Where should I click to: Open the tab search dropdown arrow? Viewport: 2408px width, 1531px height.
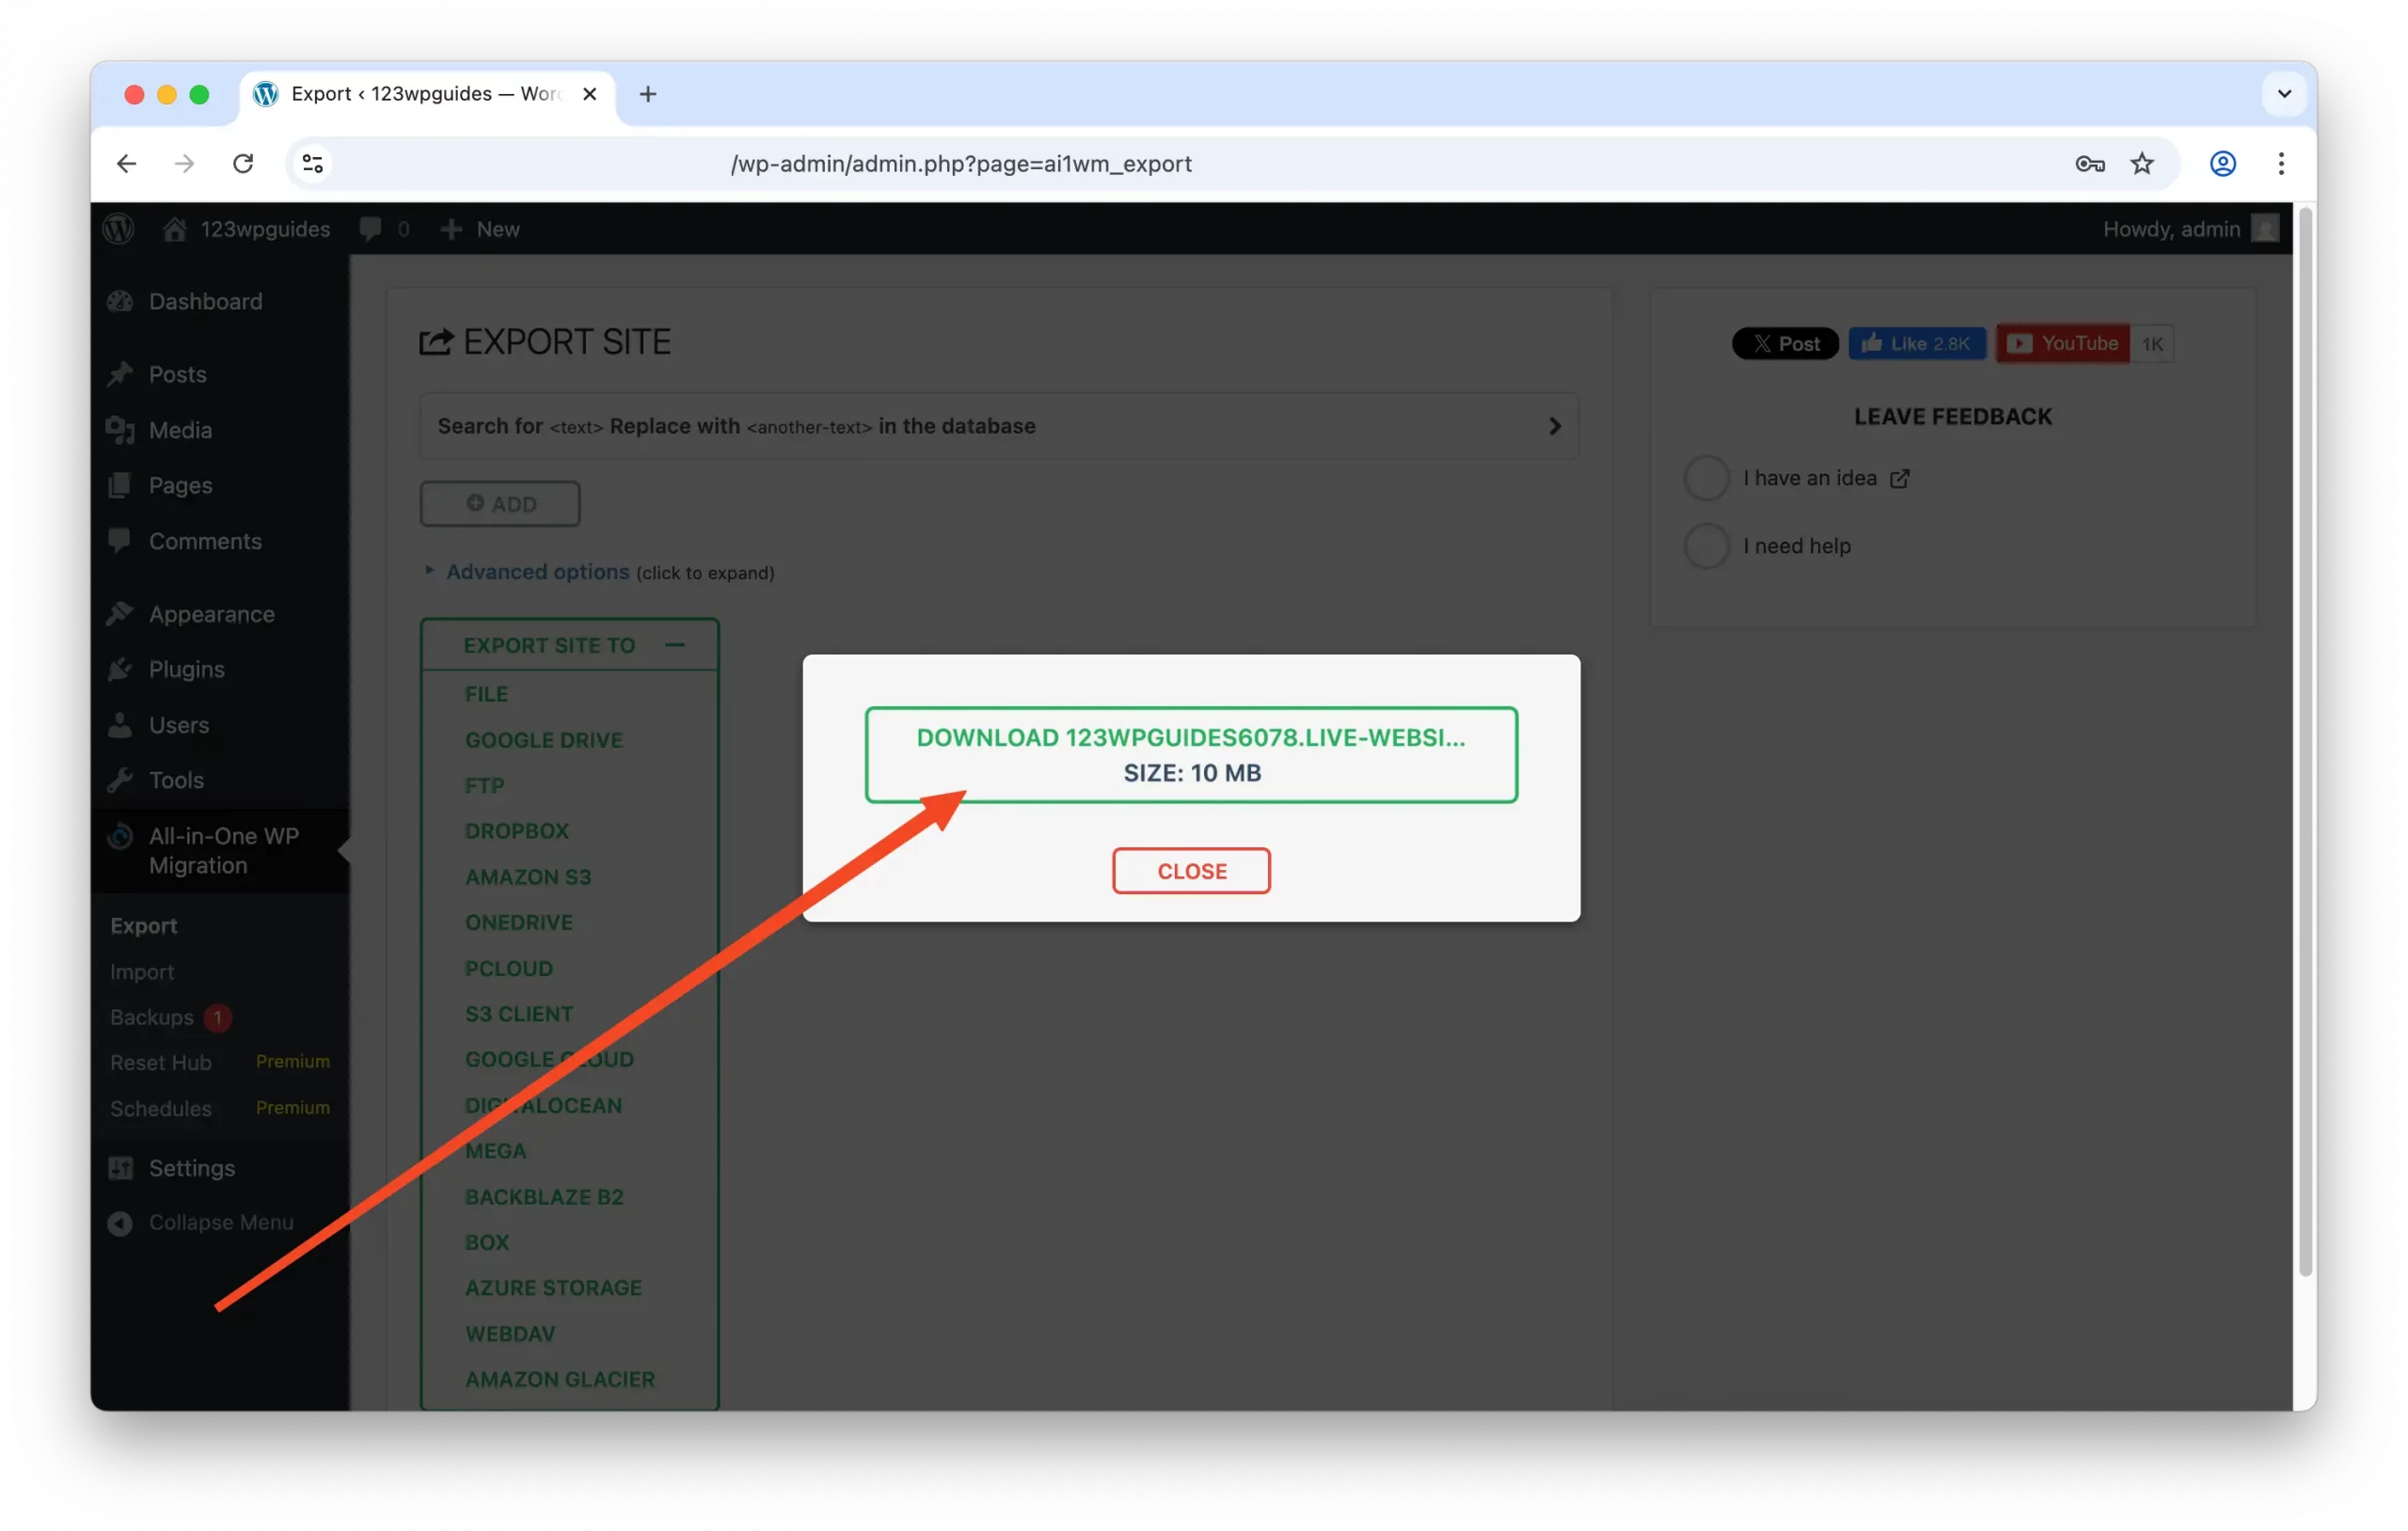2284,94
